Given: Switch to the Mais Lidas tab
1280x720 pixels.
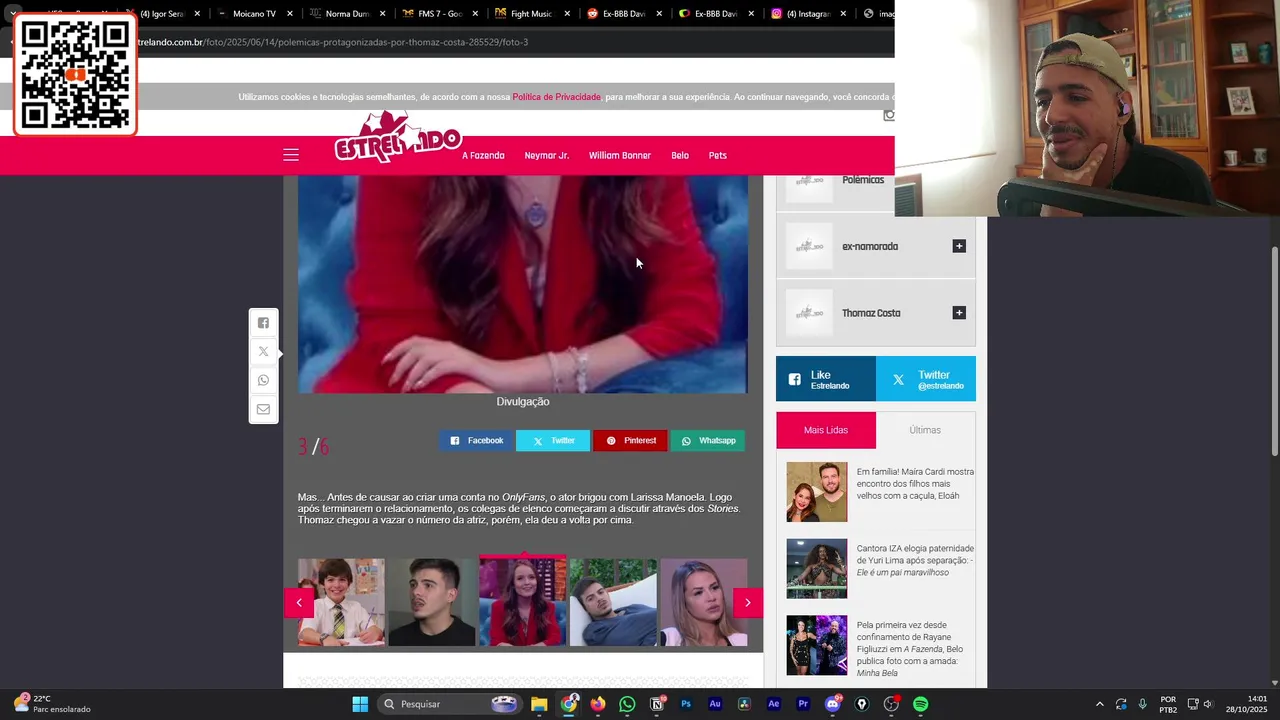Looking at the screenshot, I should [x=826, y=430].
